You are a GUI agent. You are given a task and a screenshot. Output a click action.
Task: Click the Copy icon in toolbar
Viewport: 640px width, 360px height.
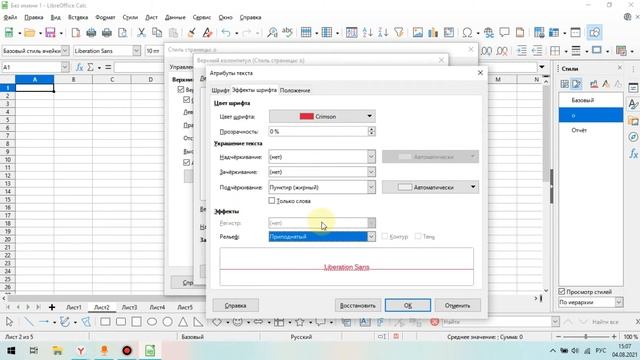click(x=157, y=33)
